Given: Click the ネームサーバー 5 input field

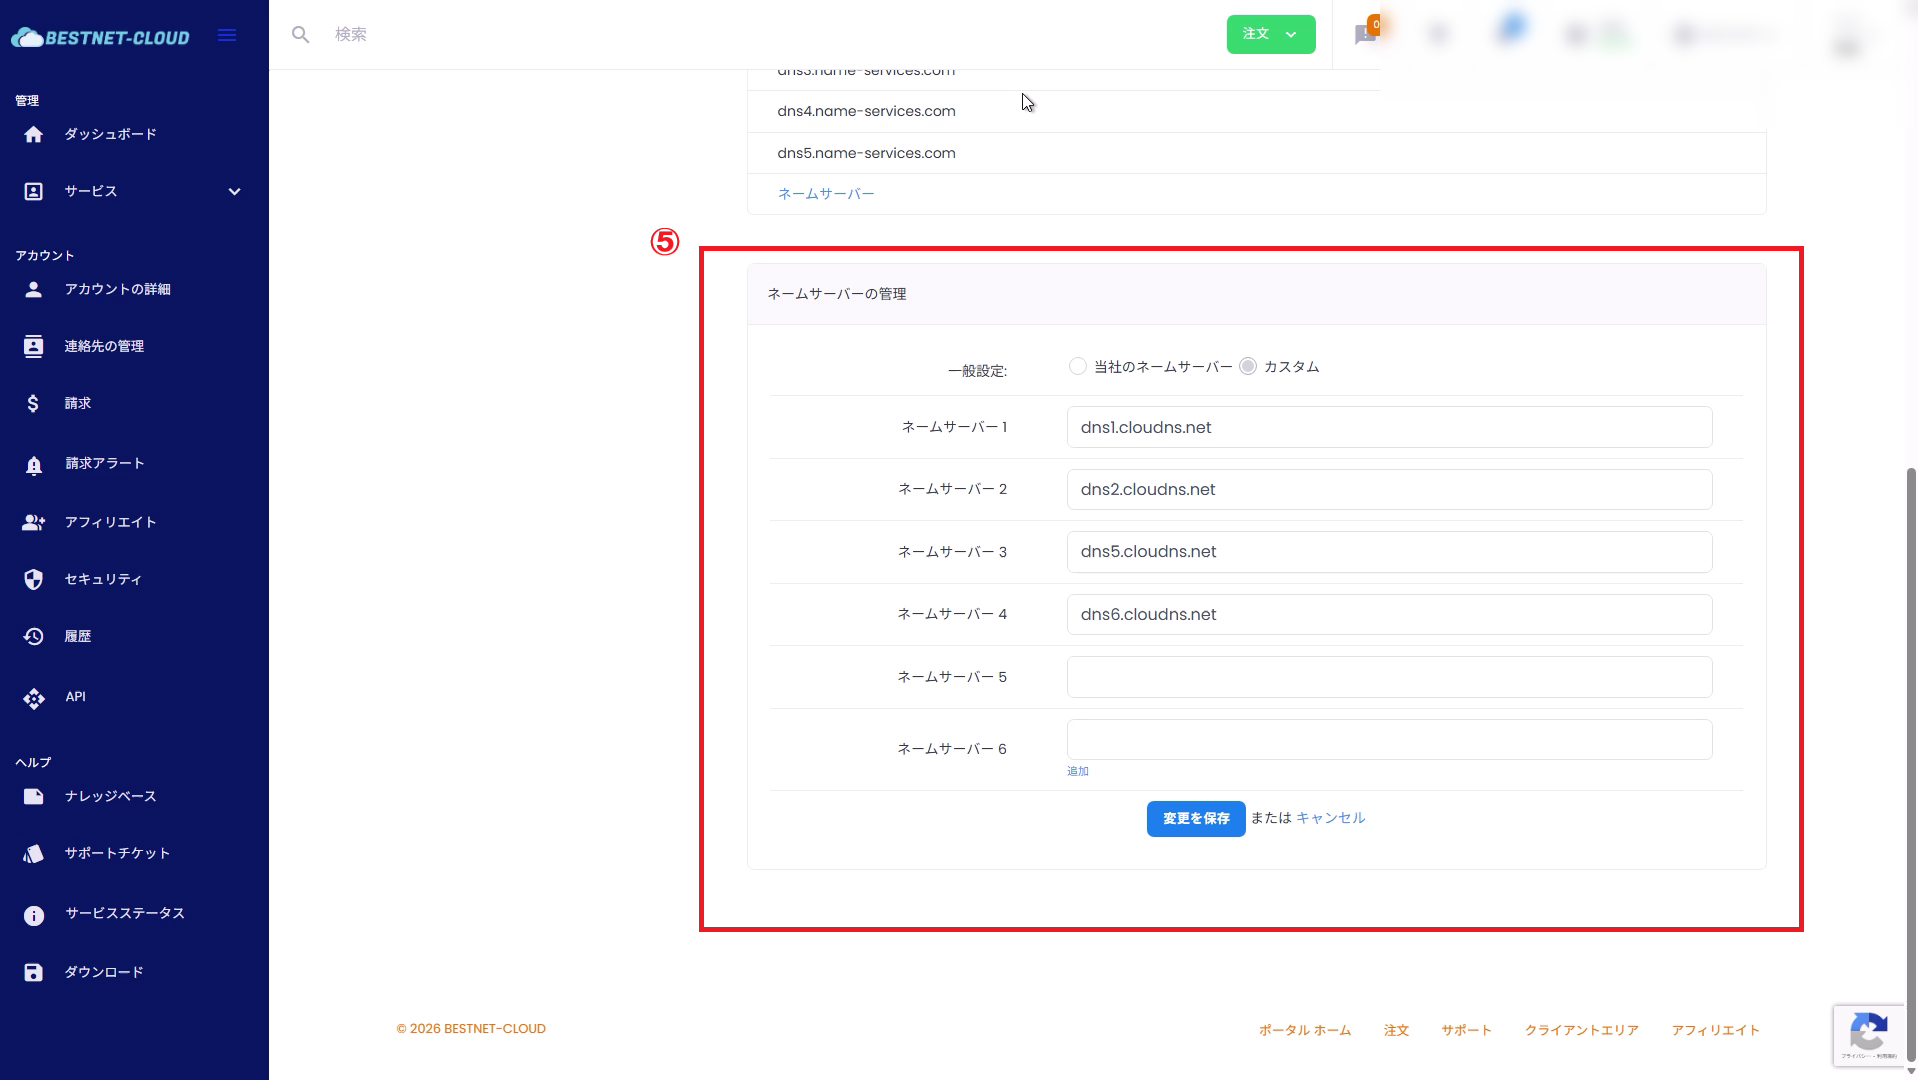Looking at the screenshot, I should 1388,677.
